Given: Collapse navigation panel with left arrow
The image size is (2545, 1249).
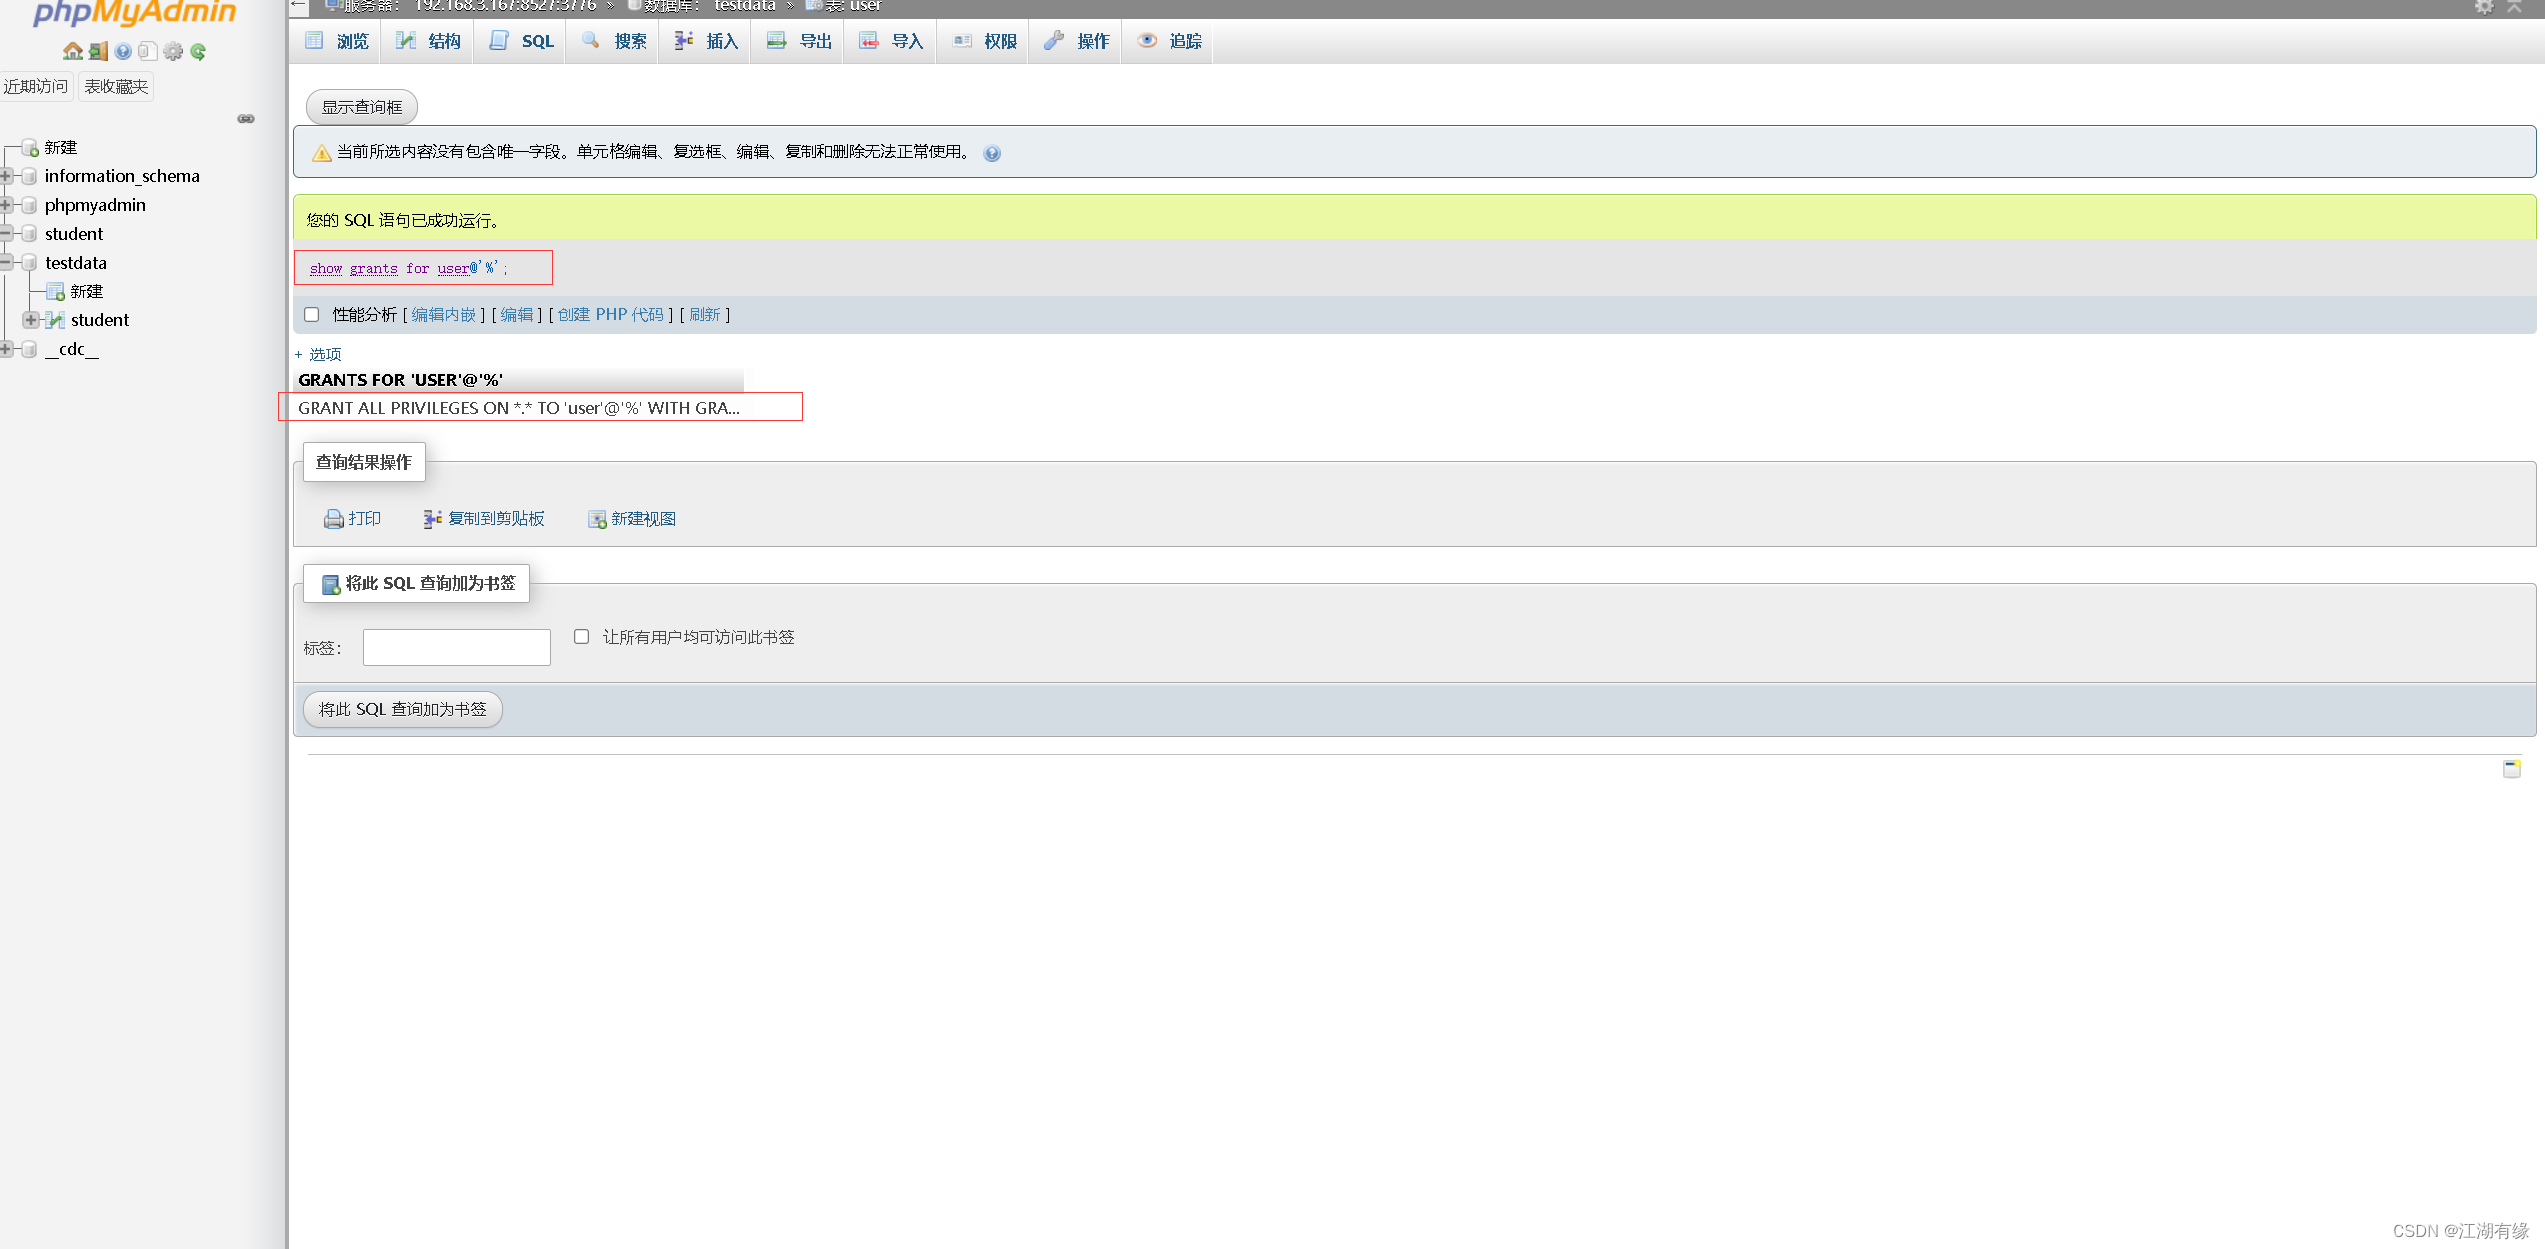Looking at the screenshot, I should 297,6.
